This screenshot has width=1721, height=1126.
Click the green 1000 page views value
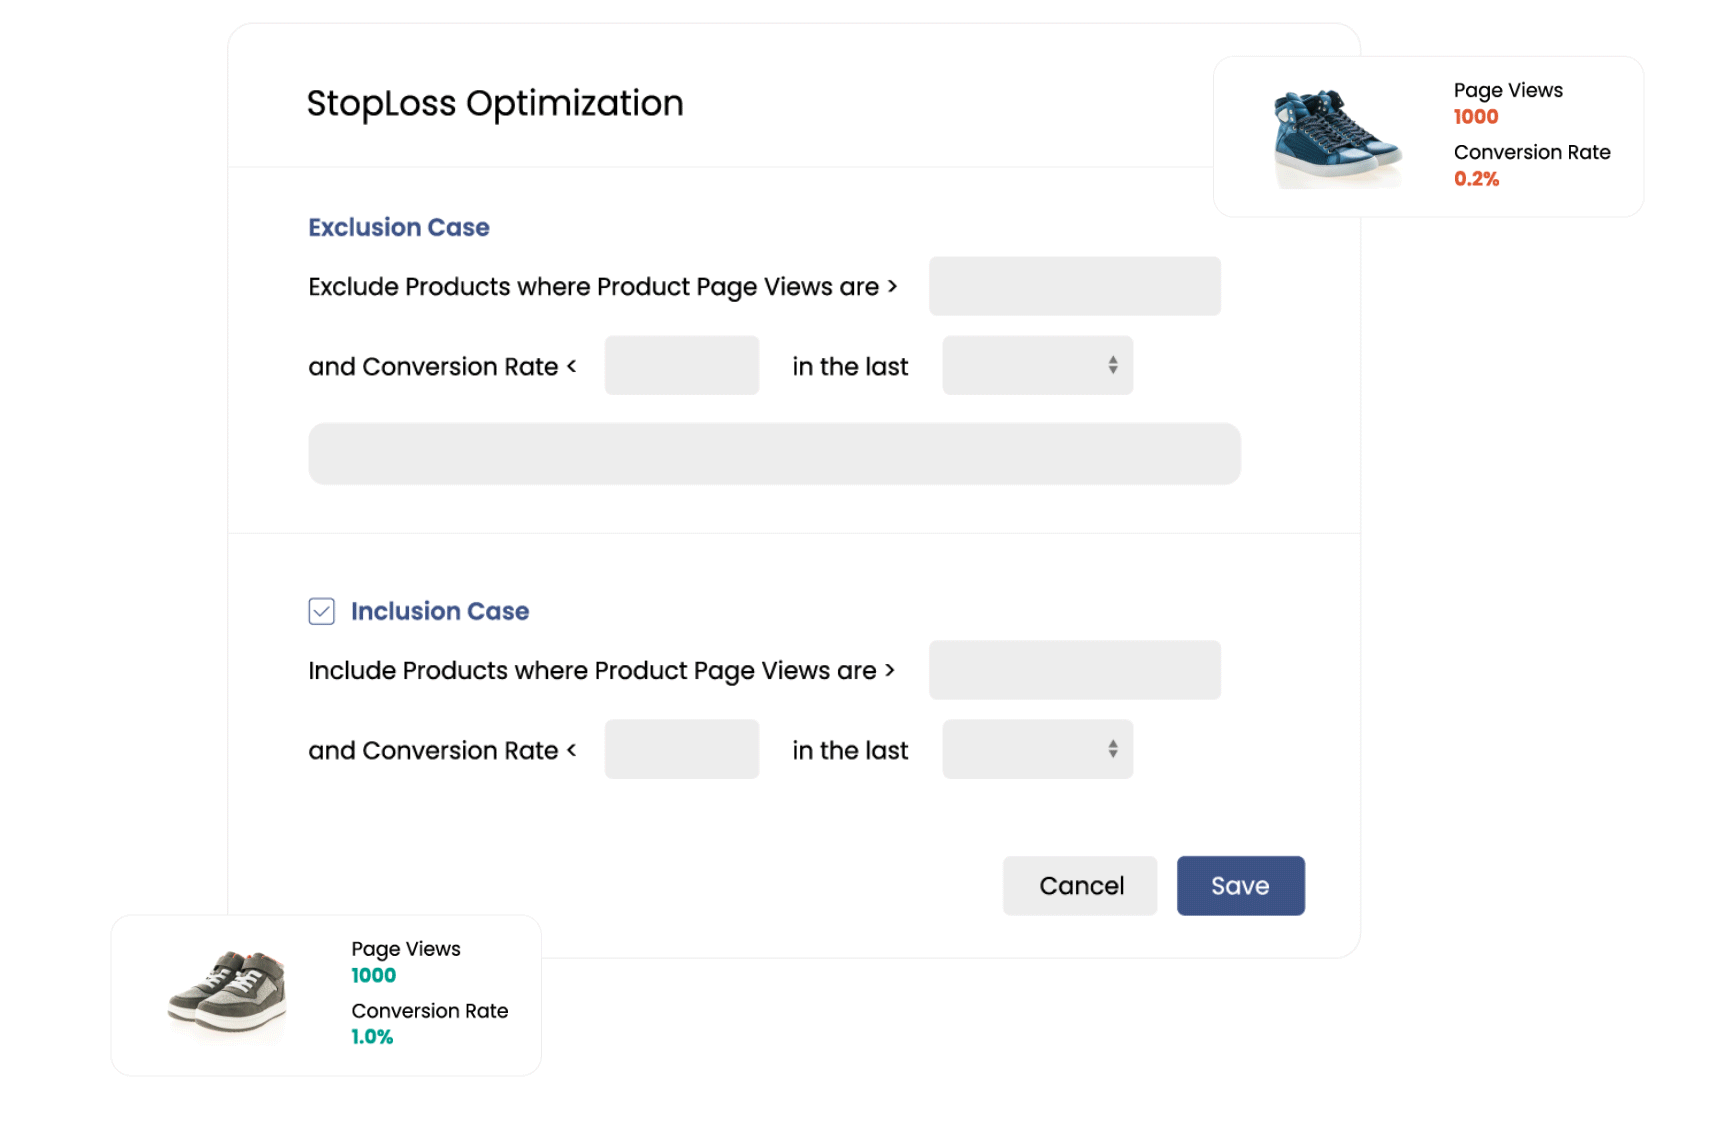tap(373, 975)
